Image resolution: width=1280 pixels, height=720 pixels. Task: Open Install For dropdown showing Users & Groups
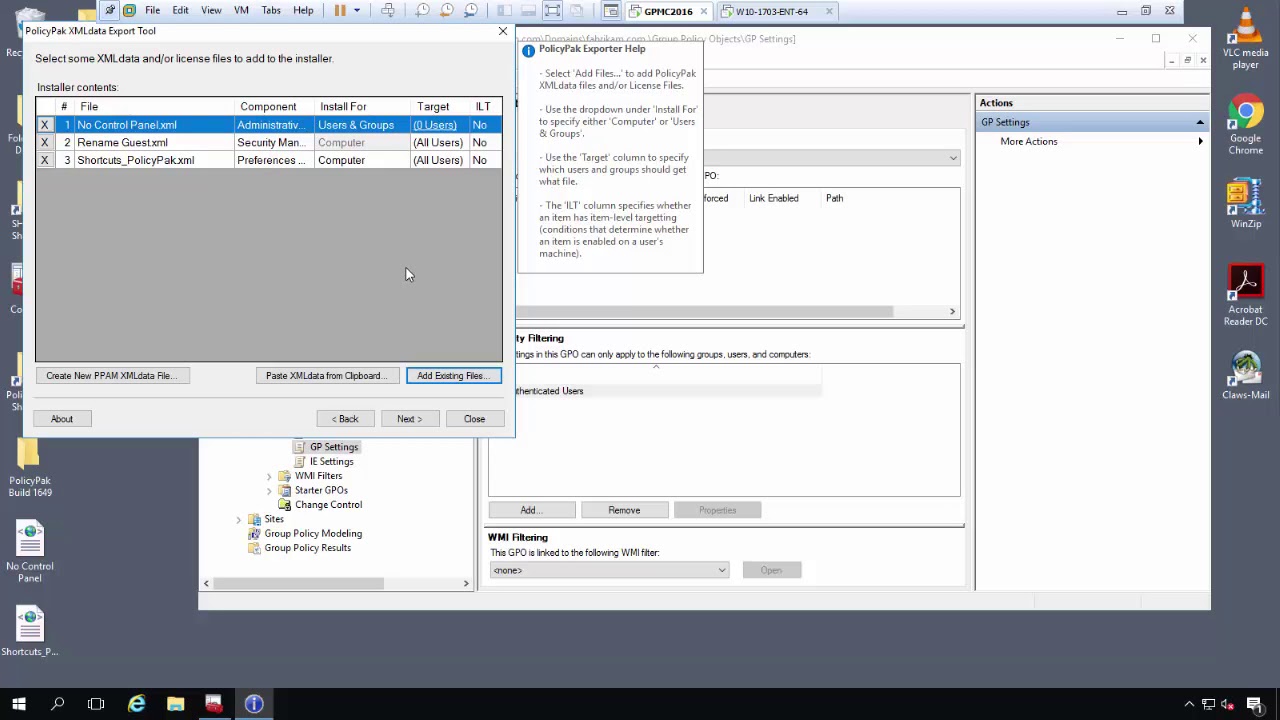[360, 125]
